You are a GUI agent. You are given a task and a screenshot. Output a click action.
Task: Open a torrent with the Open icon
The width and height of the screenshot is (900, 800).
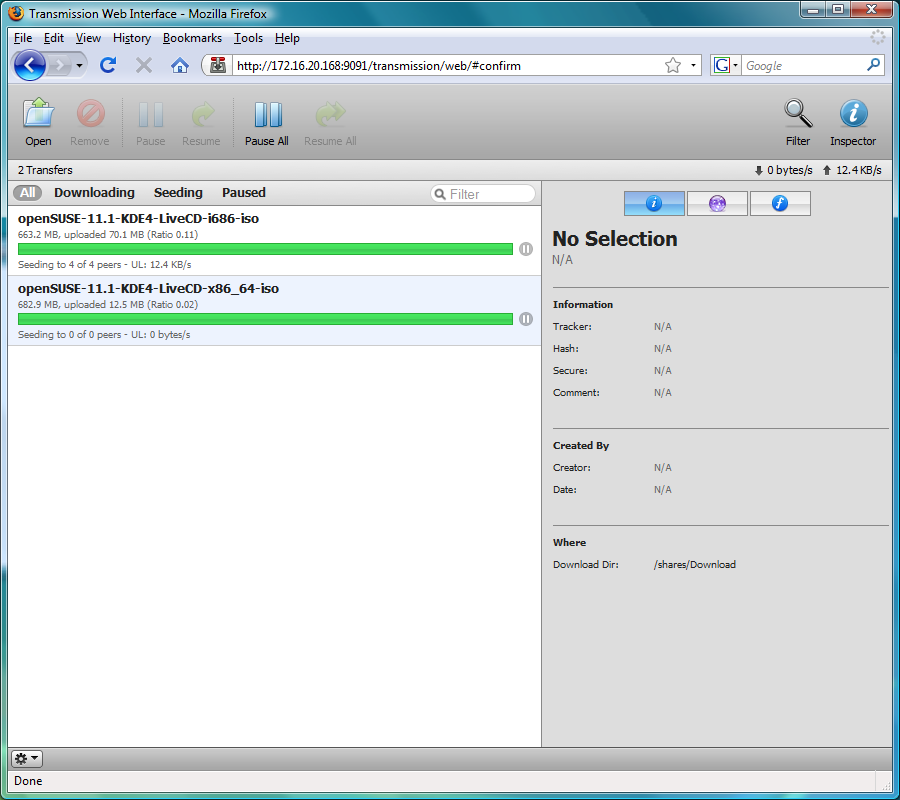pos(38,122)
